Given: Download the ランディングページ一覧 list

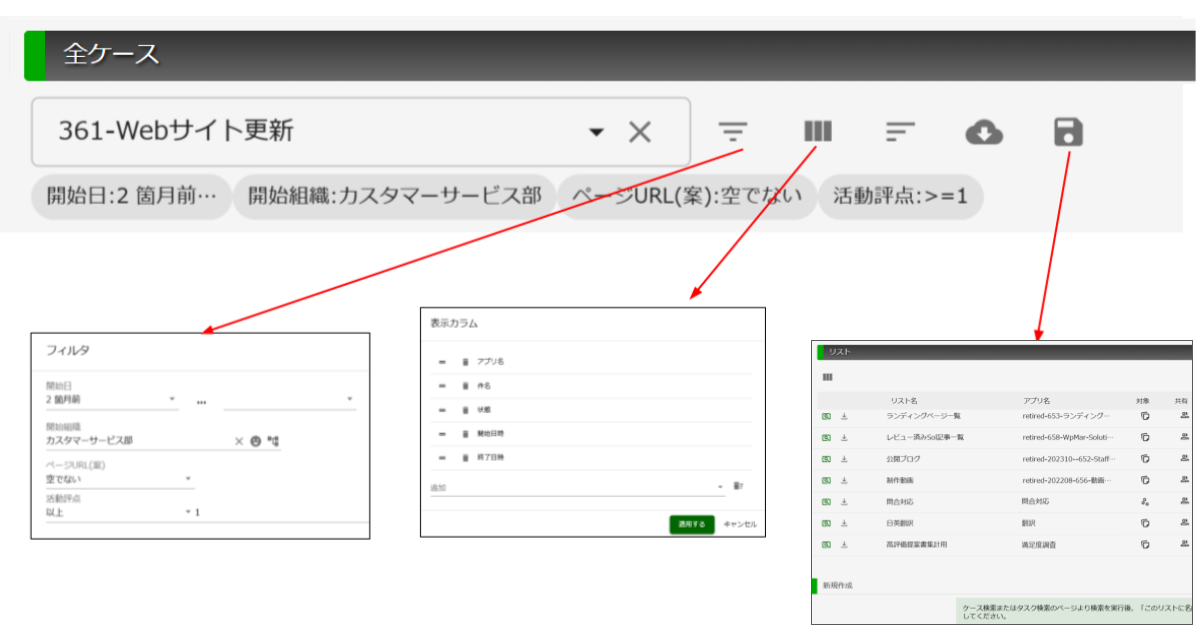Looking at the screenshot, I should click(844, 415).
